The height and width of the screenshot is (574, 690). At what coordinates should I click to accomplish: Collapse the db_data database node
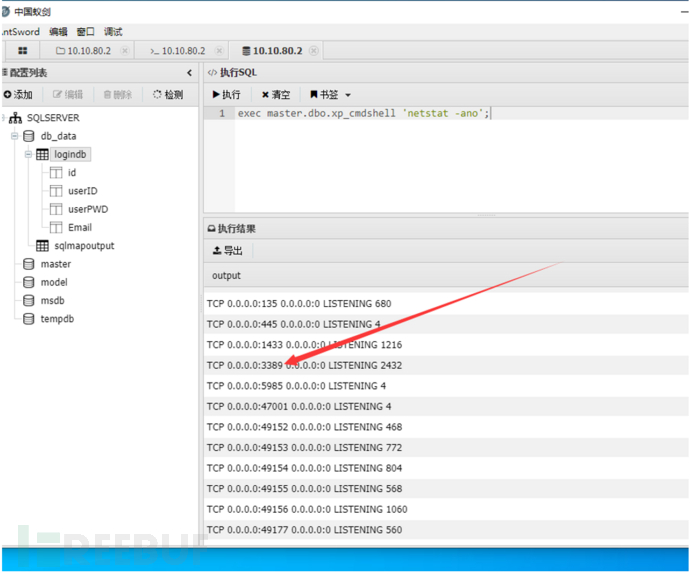click(15, 136)
